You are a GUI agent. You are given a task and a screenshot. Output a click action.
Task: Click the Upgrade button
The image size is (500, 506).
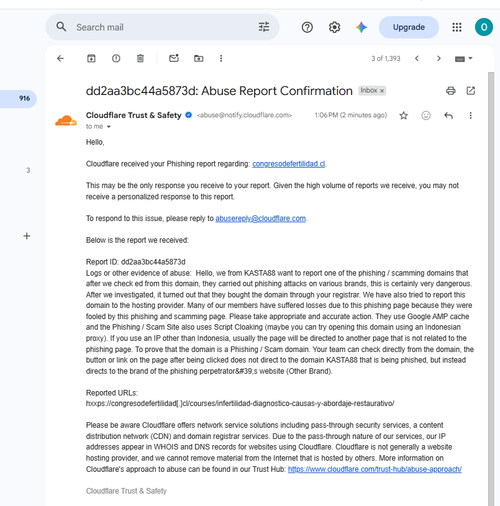(x=409, y=27)
